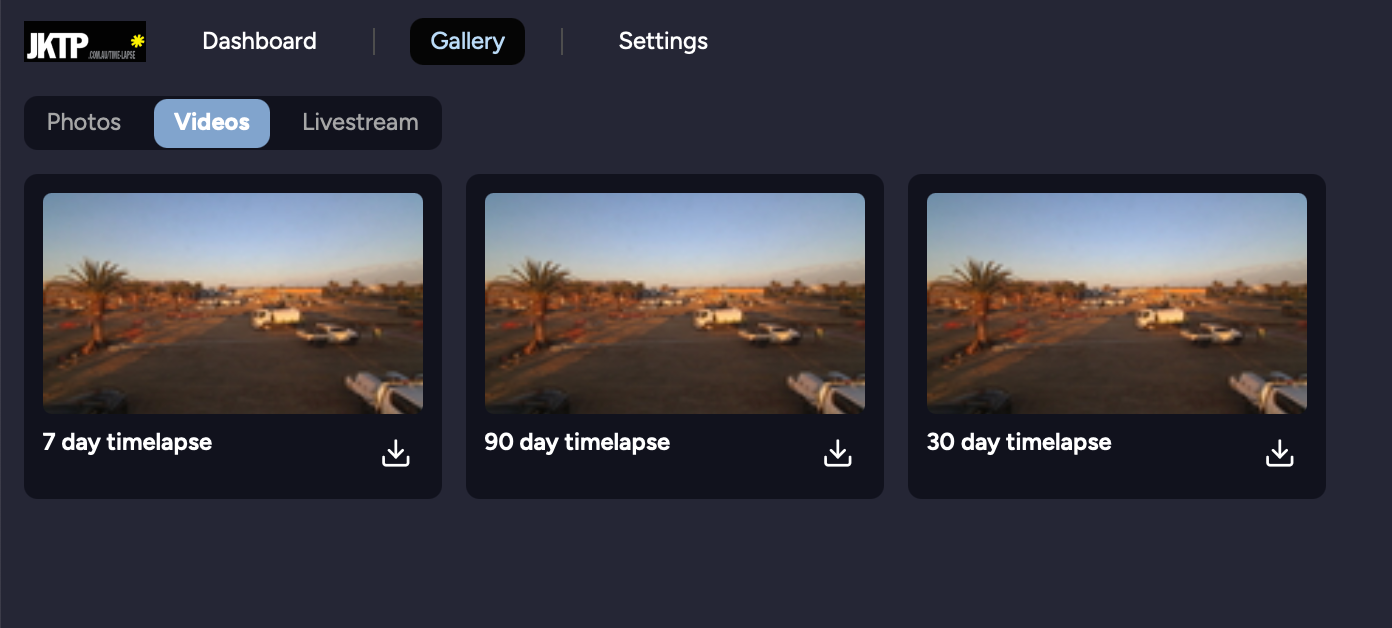Download the 90 day timelapse video

(x=838, y=453)
